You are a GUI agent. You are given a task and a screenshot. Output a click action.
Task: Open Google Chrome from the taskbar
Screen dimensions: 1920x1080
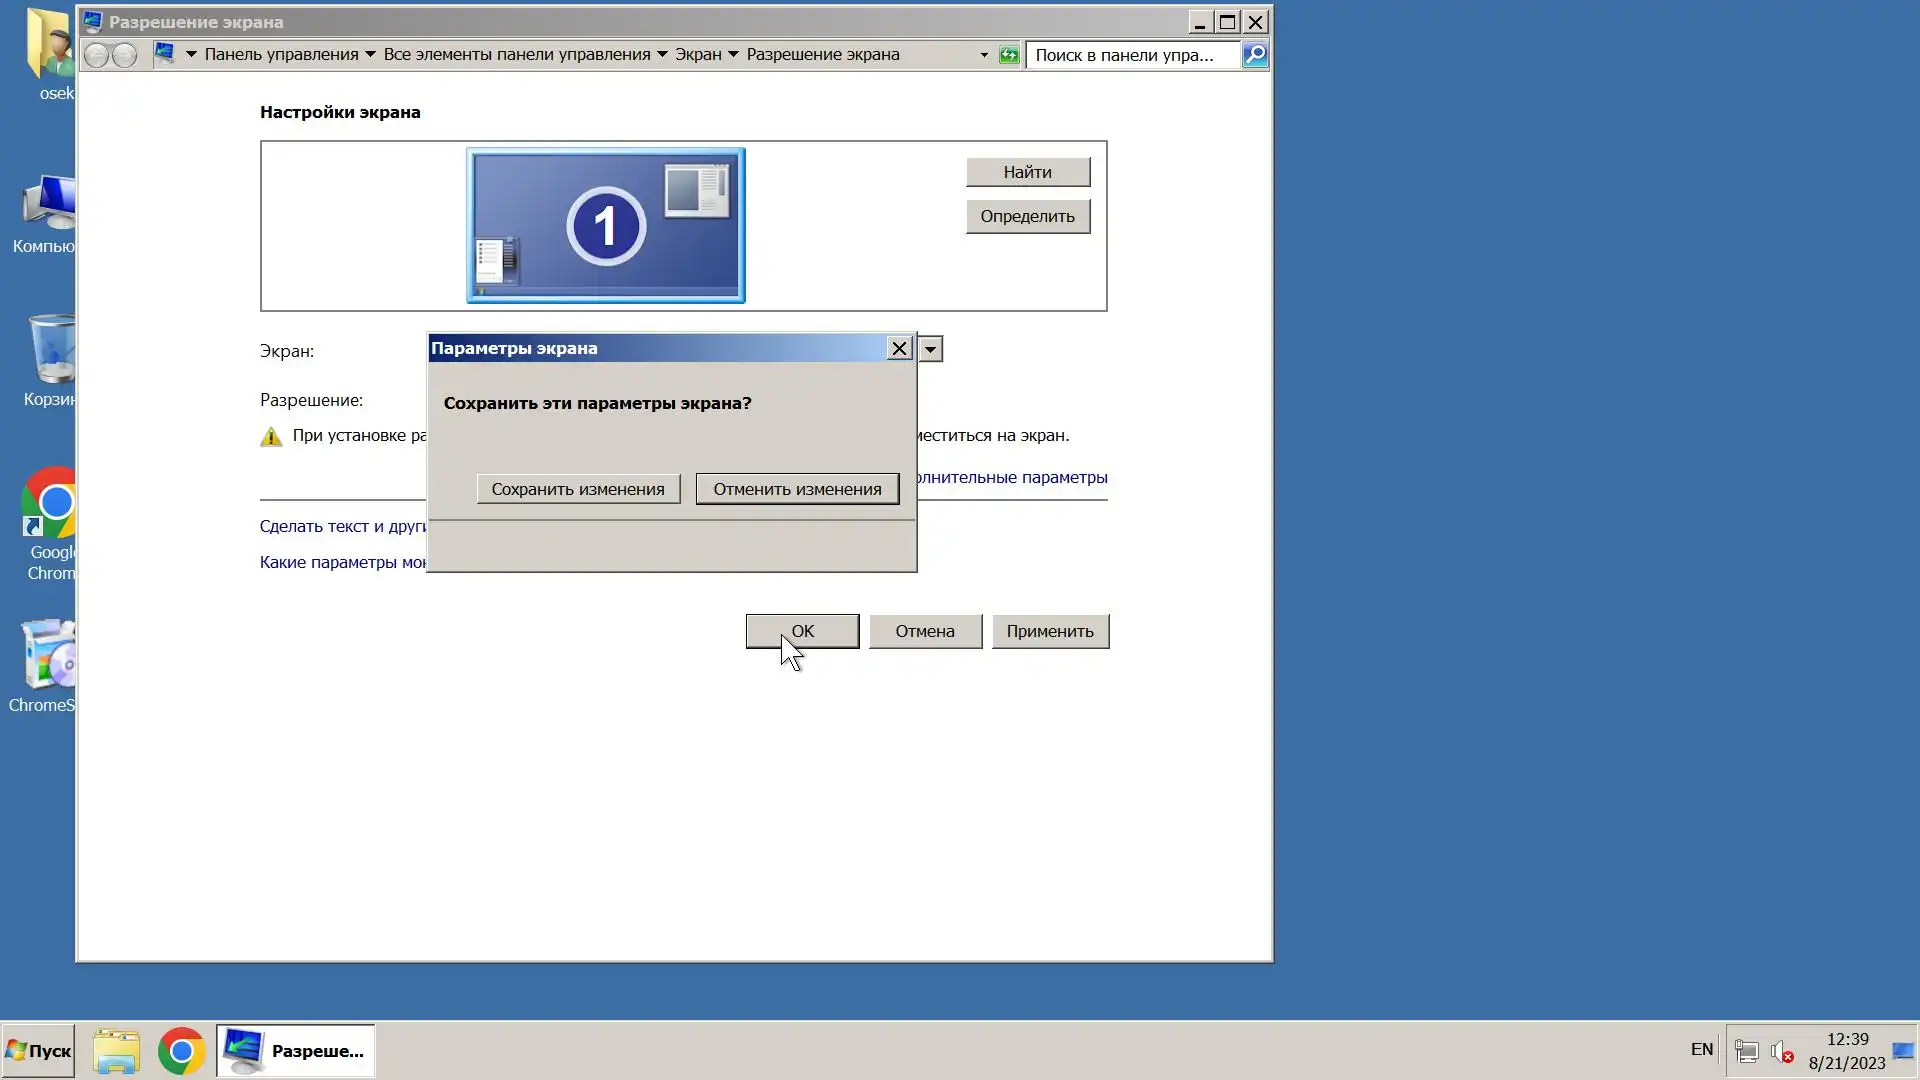(x=181, y=1051)
